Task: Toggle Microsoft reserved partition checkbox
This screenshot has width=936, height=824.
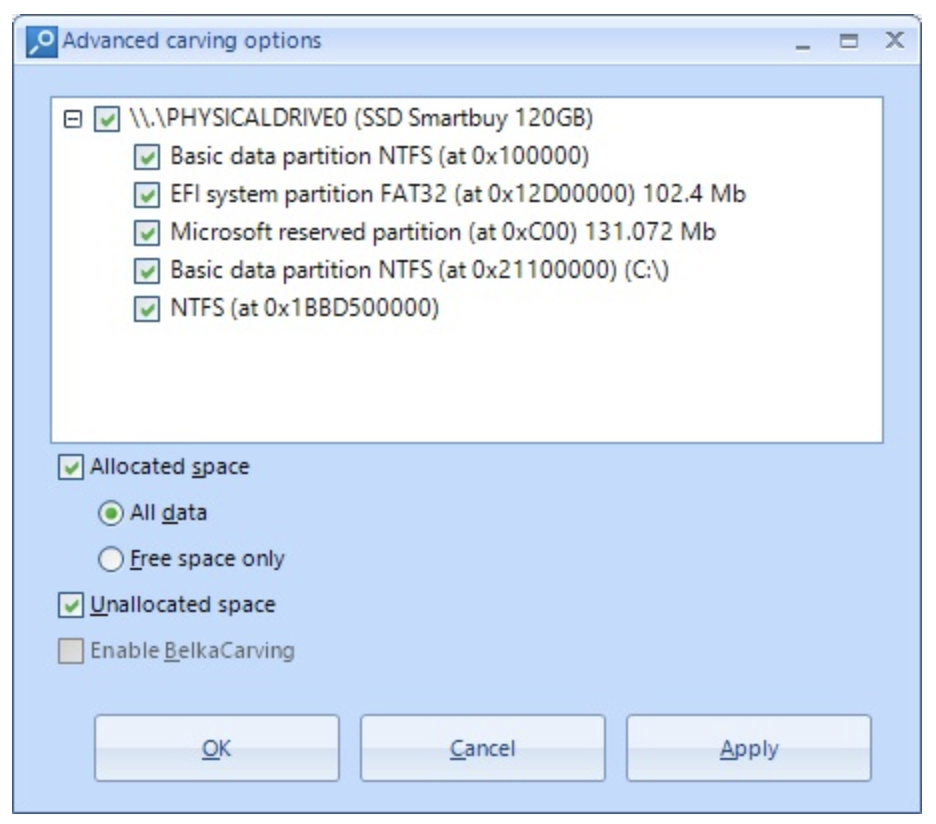Action: click(147, 233)
